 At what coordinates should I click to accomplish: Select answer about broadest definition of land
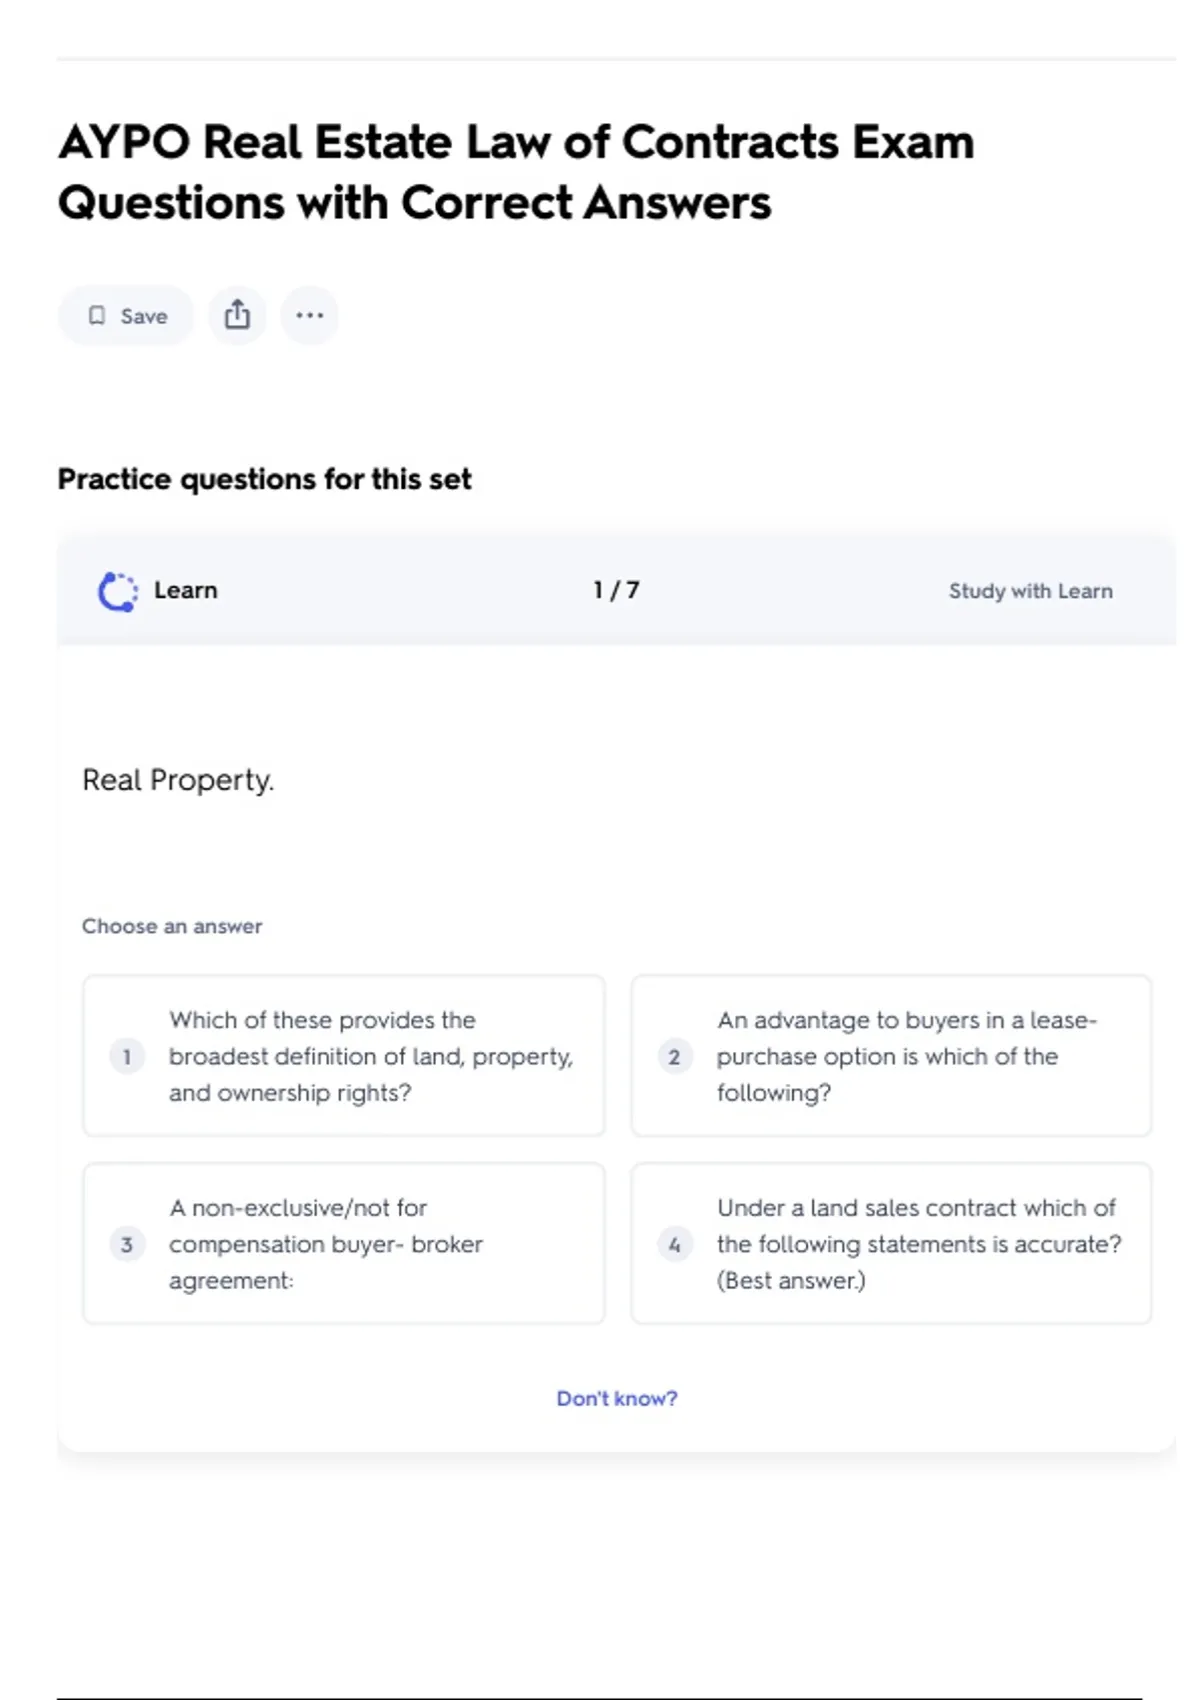370,1056
